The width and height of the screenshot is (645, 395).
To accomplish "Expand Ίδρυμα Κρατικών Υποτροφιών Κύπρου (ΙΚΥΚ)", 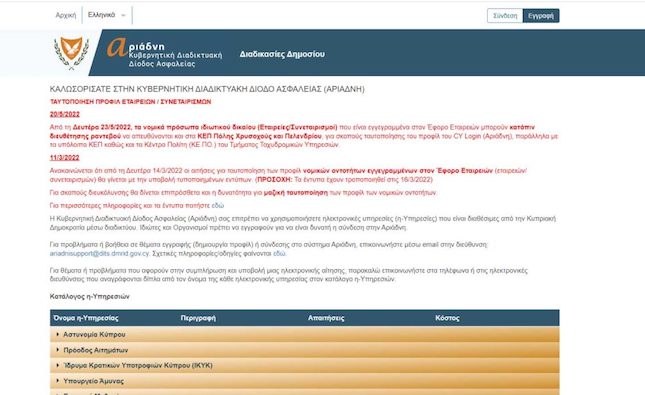I will 304,365.
